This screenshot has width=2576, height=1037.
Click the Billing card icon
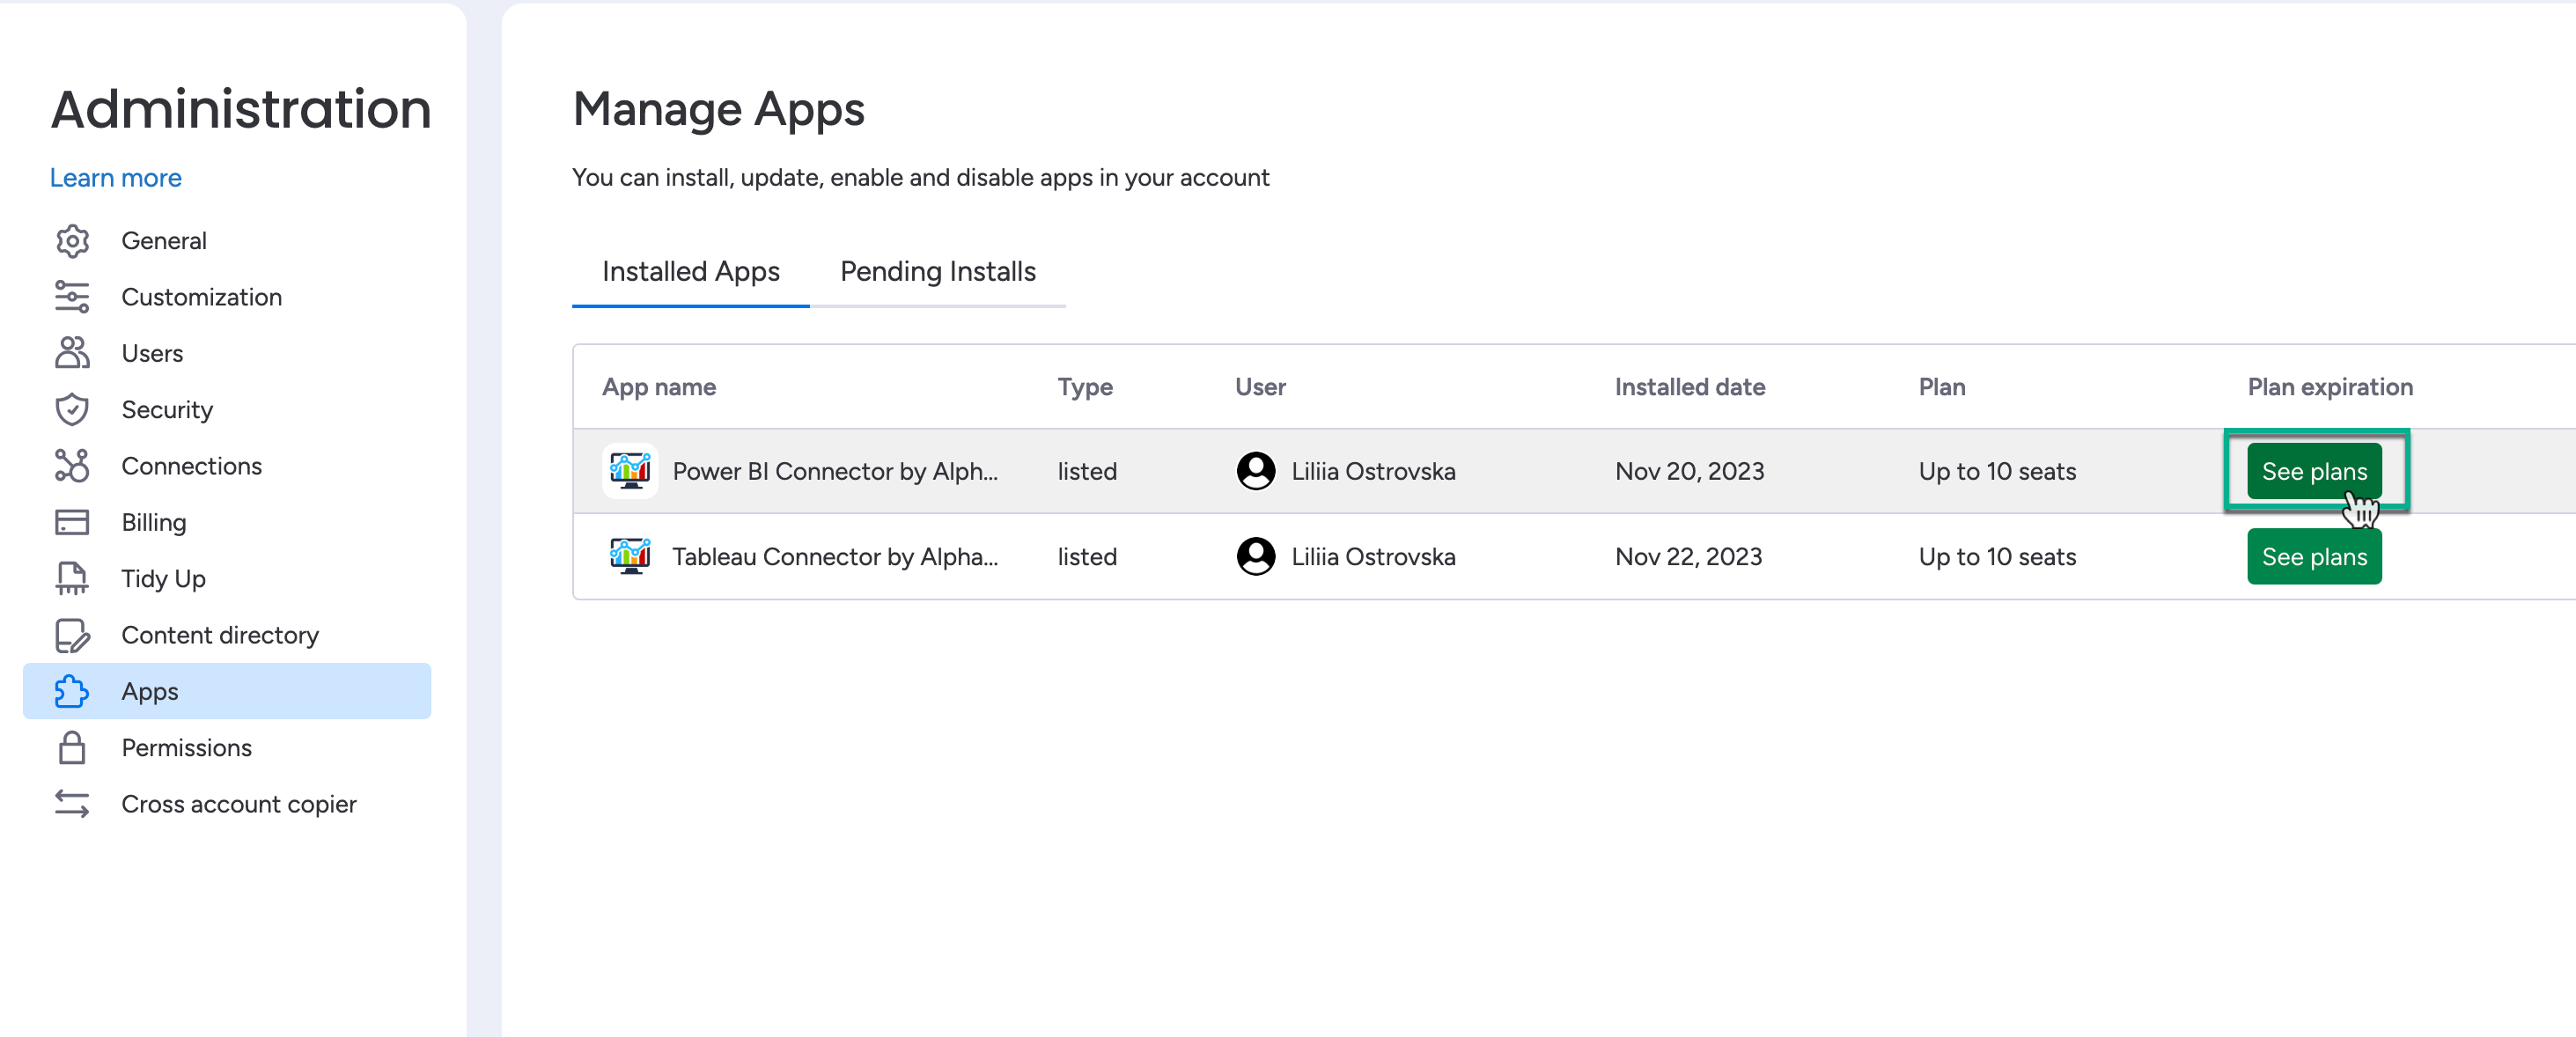tap(72, 522)
